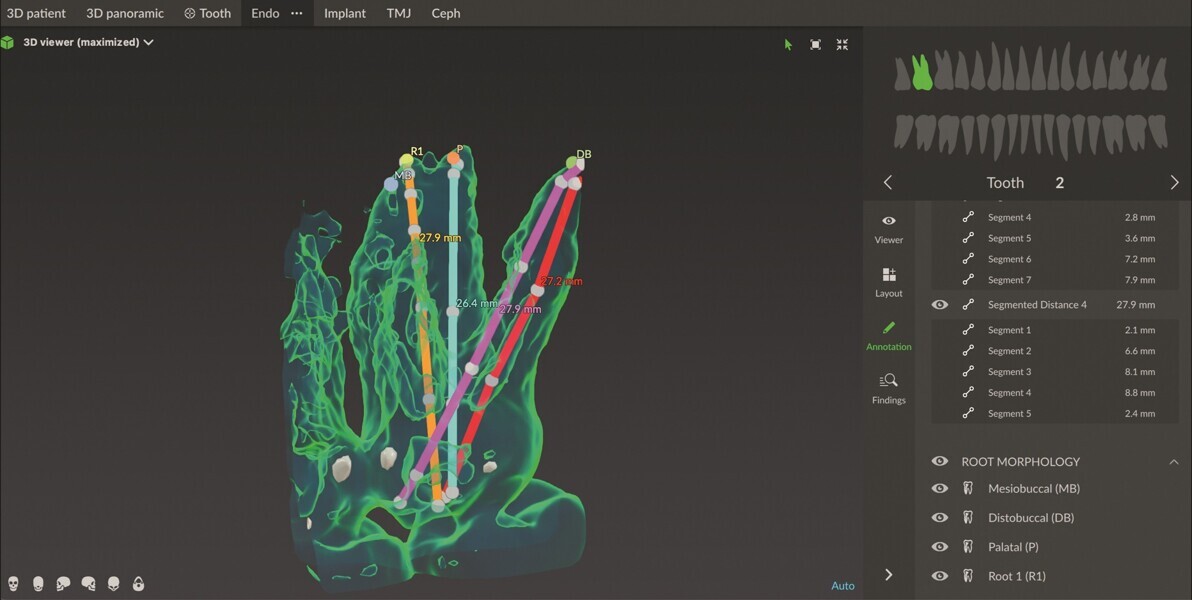Image resolution: width=1192 pixels, height=600 pixels.
Task: Open the 3D panoramic tab
Action: point(125,13)
